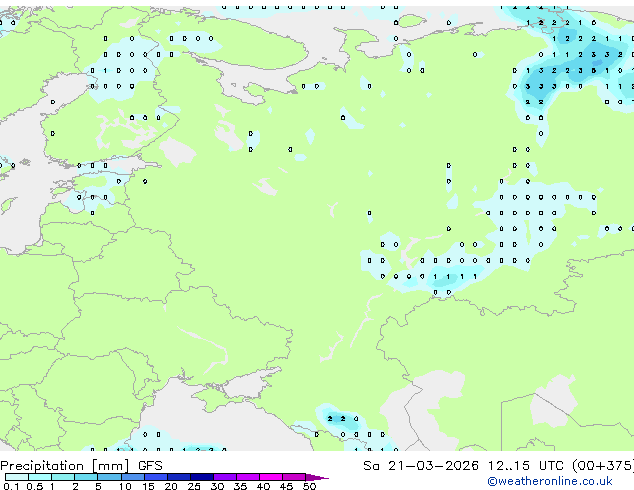
Task: Click the '50' legend scale label
Action: (310, 486)
